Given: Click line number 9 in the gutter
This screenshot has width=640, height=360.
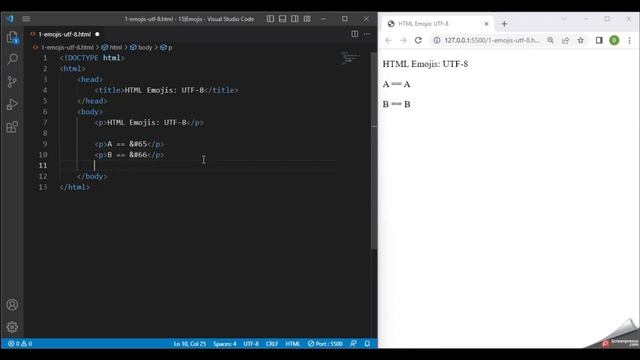Looking at the screenshot, I should [x=45, y=144].
